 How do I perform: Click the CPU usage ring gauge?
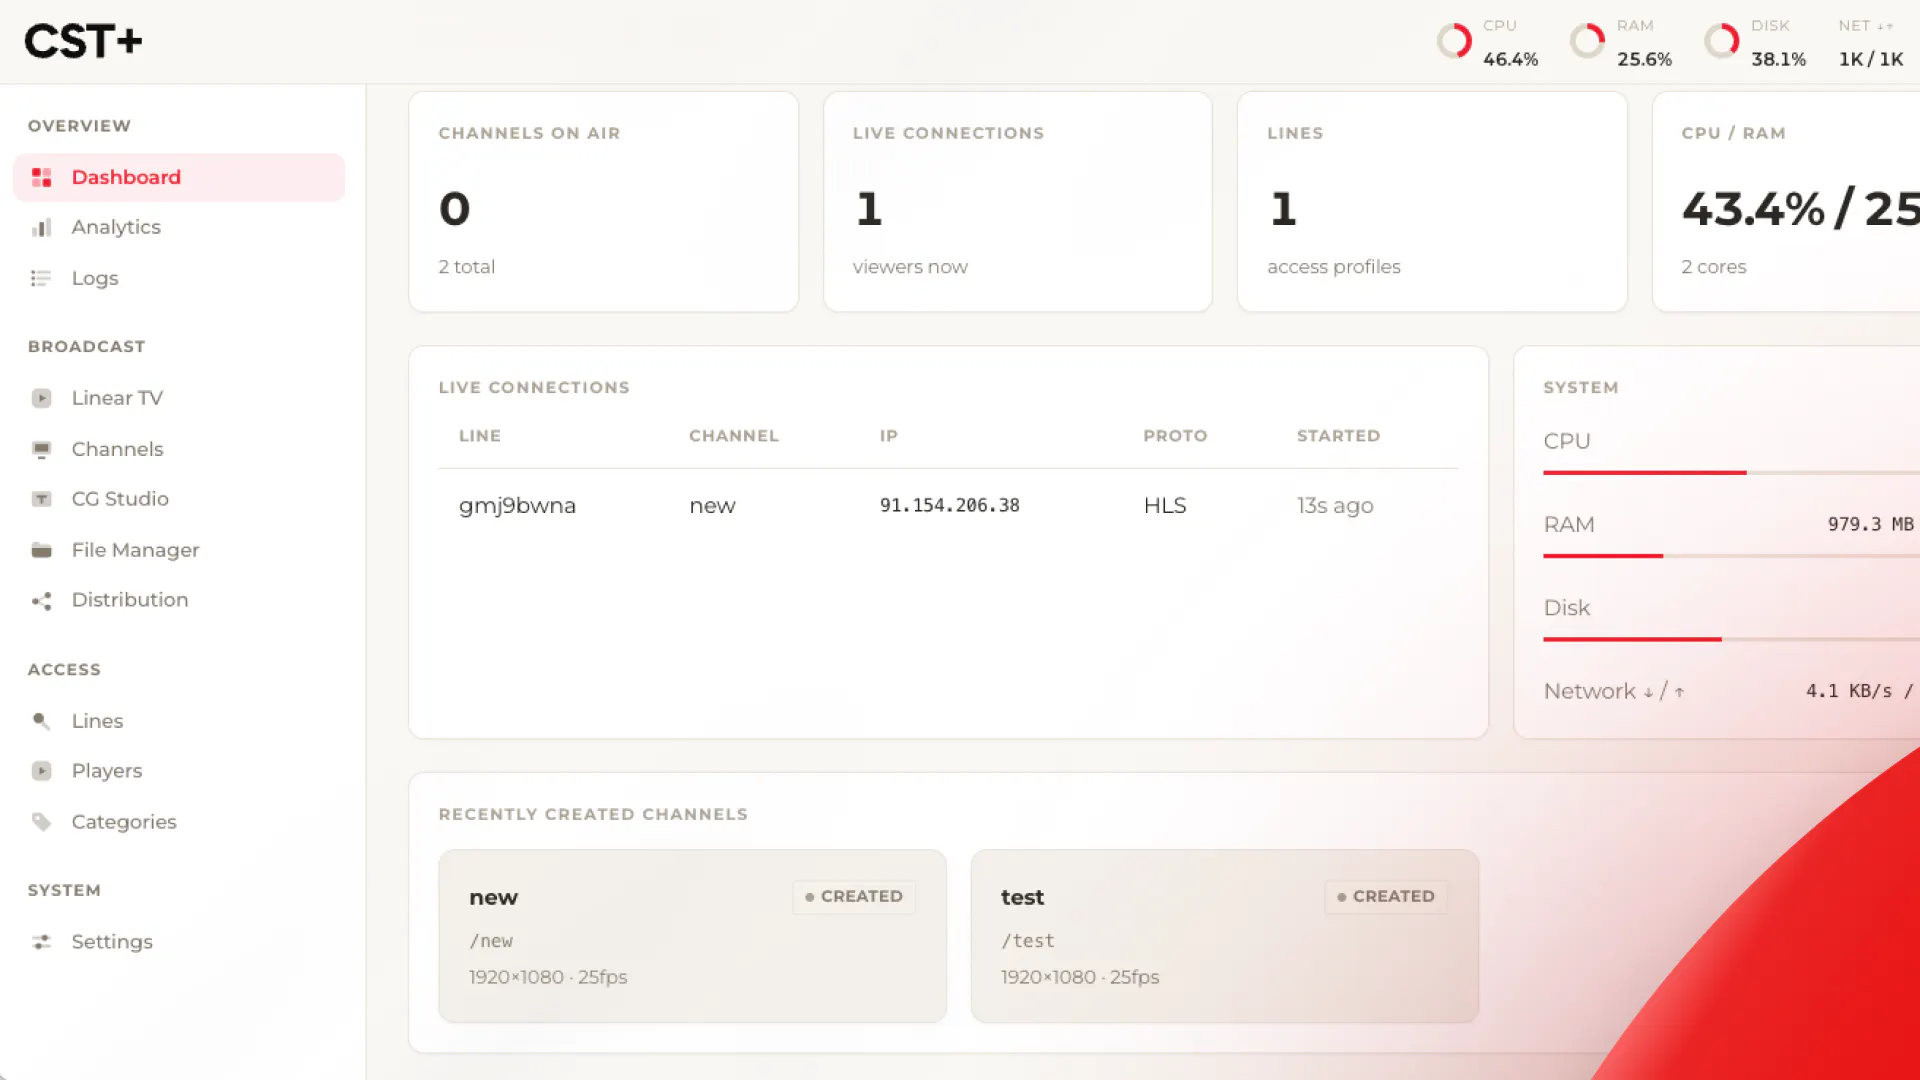(1454, 41)
